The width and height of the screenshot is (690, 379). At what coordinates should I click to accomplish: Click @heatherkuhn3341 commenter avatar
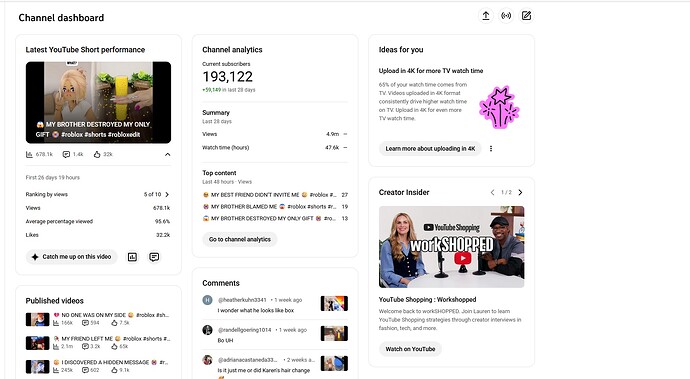click(x=207, y=300)
